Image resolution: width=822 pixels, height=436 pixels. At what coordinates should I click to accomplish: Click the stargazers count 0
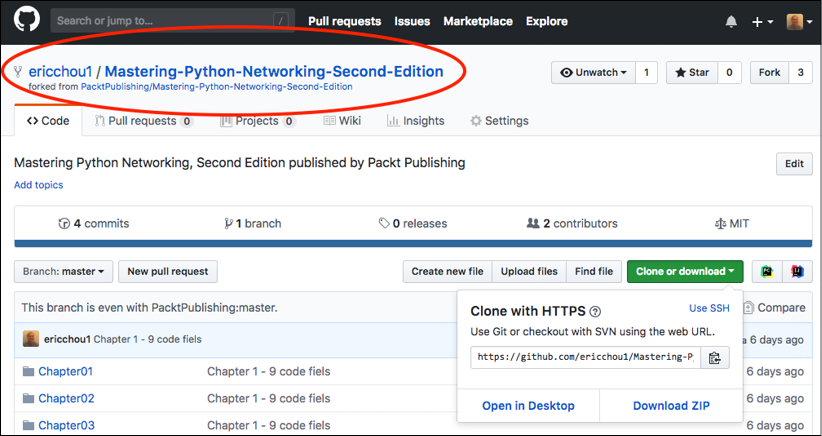(x=729, y=73)
